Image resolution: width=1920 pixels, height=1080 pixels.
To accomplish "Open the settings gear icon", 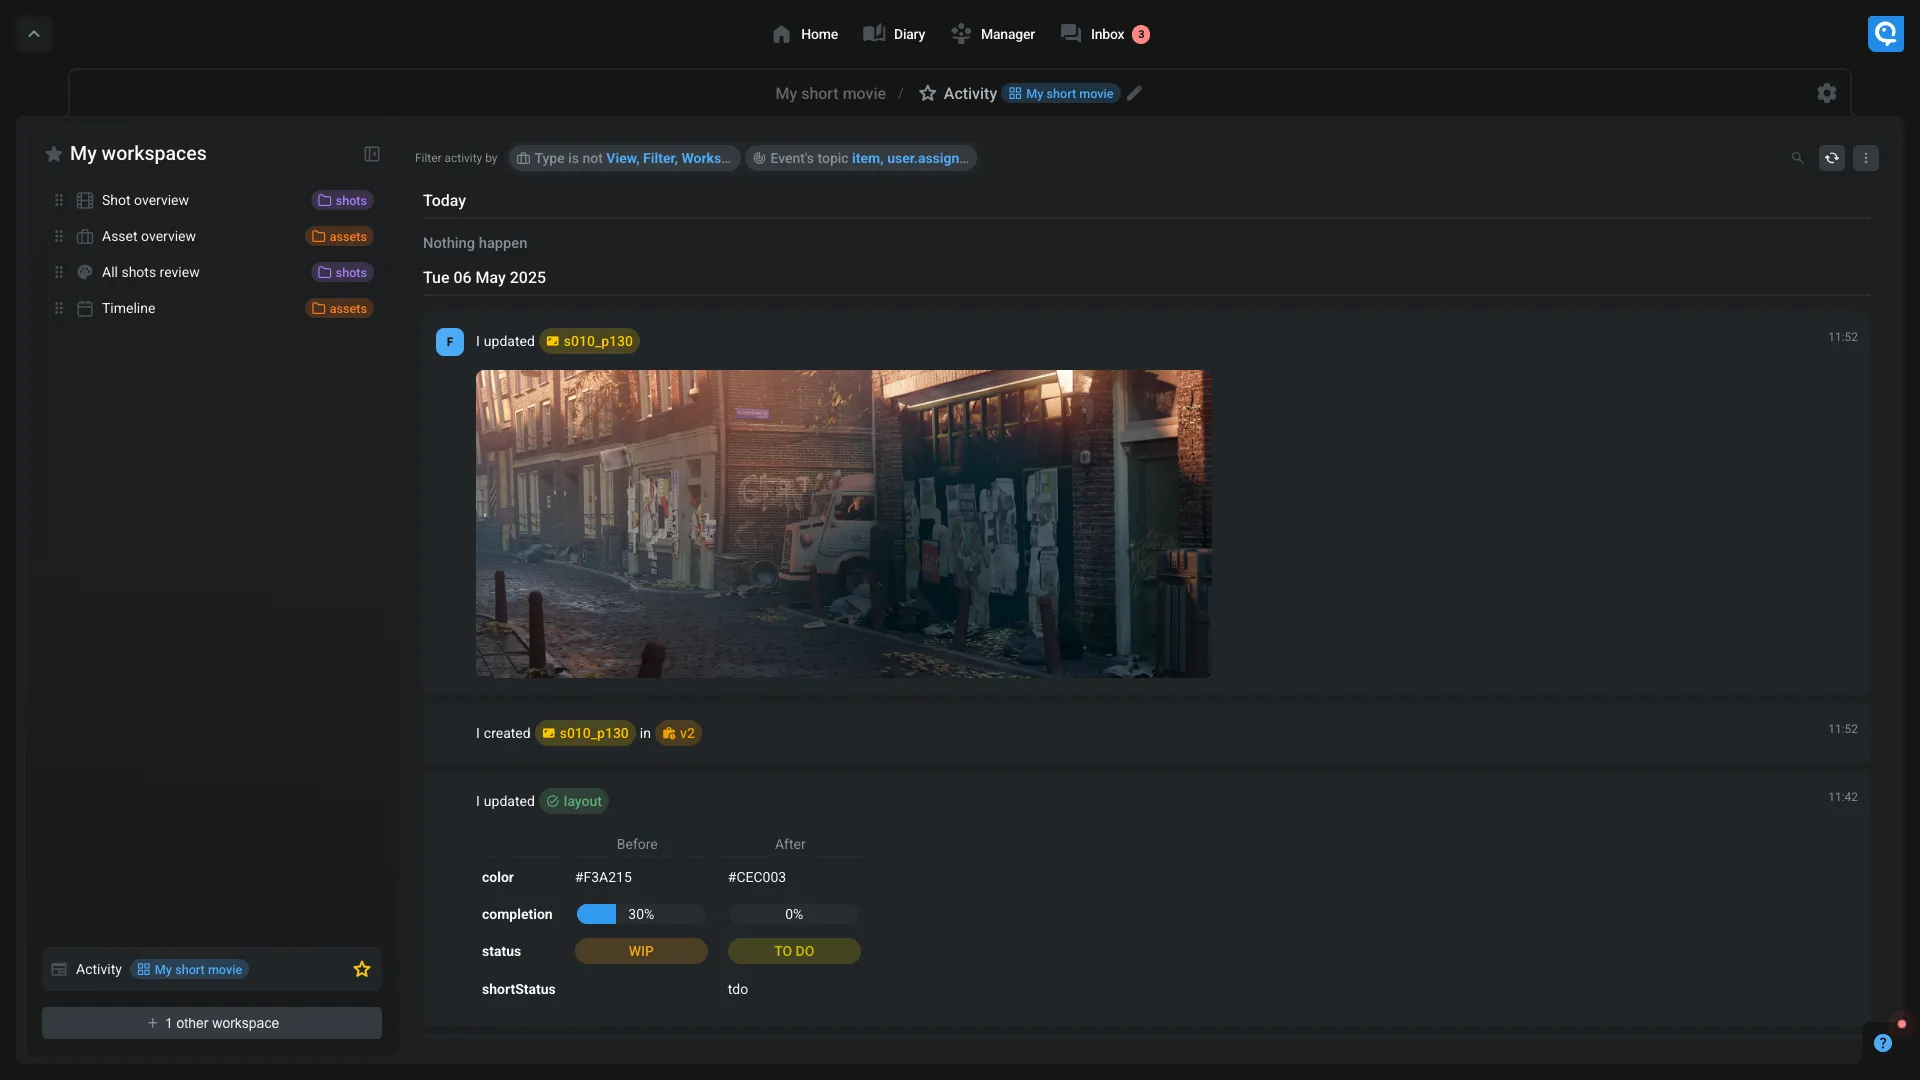I will point(1826,93).
